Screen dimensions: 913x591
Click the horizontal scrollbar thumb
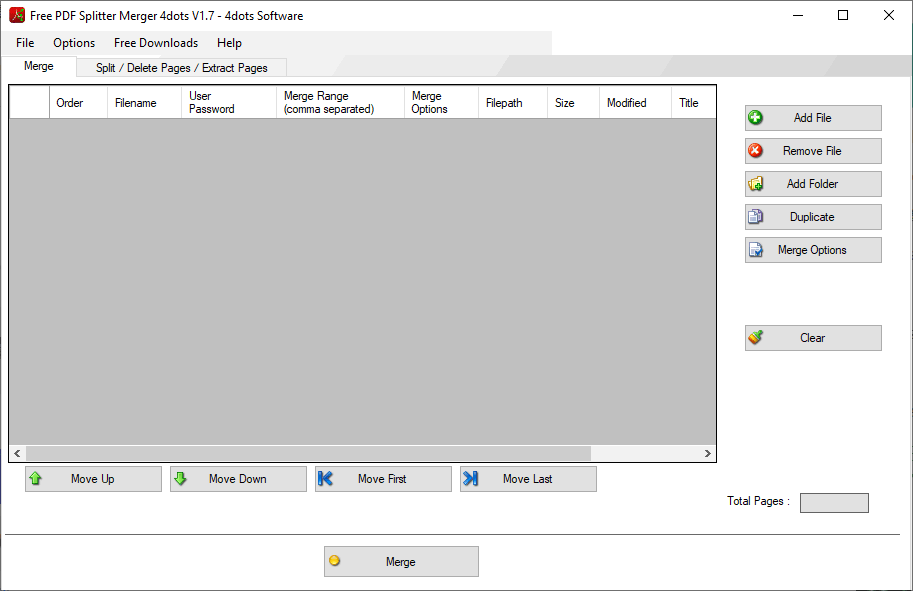coord(309,453)
